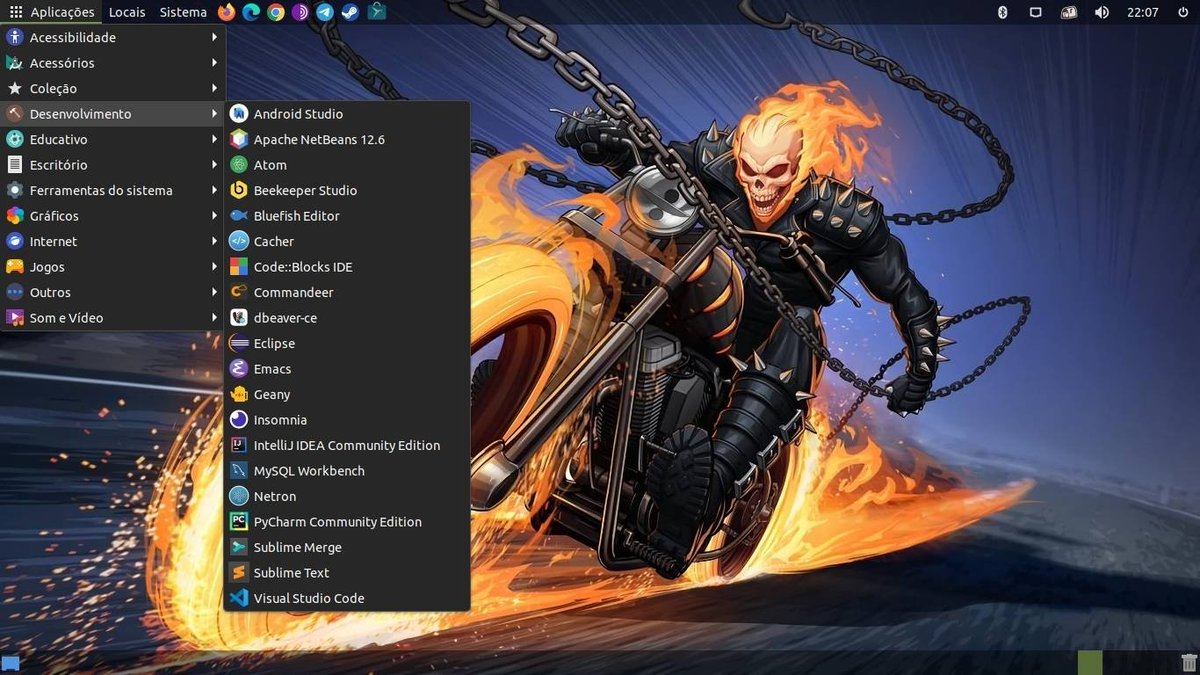The image size is (1200, 675).
Task: Launch Bluefish Editor
Action: click(346, 216)
